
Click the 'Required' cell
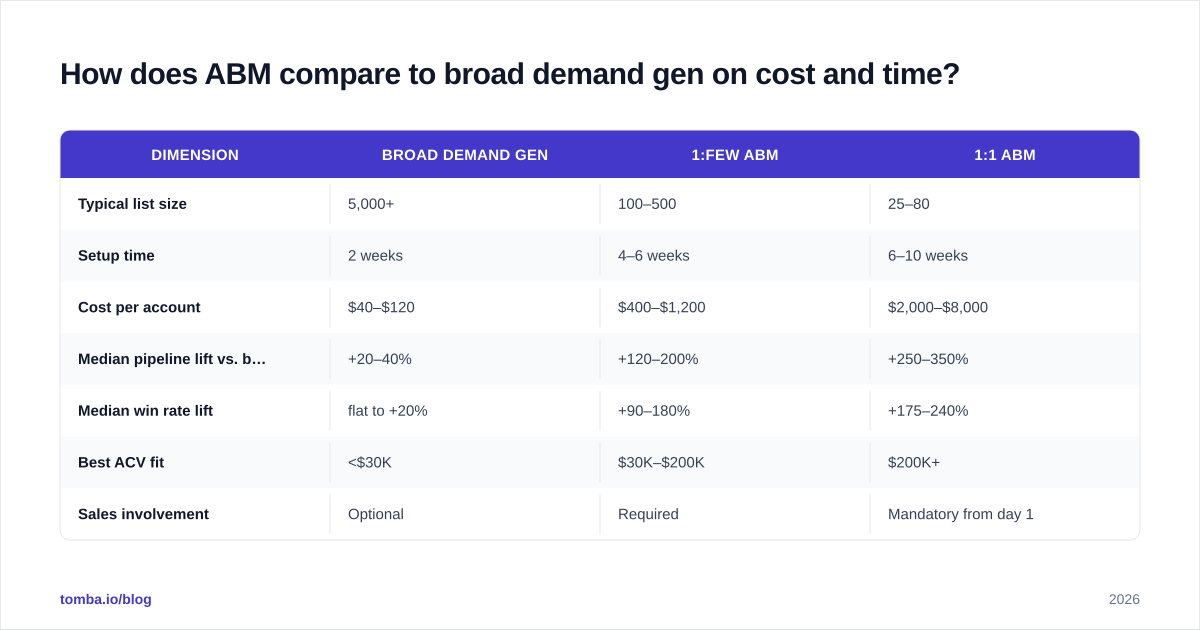pos(648,514)
